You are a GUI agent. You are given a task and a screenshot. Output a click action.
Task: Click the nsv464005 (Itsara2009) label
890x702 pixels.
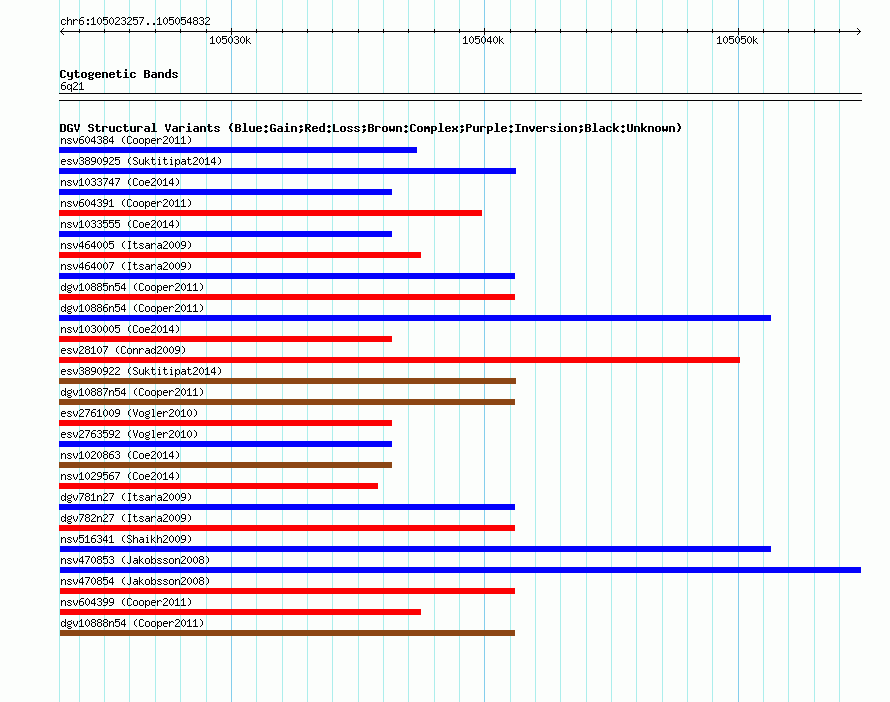[x=126, y=245]
